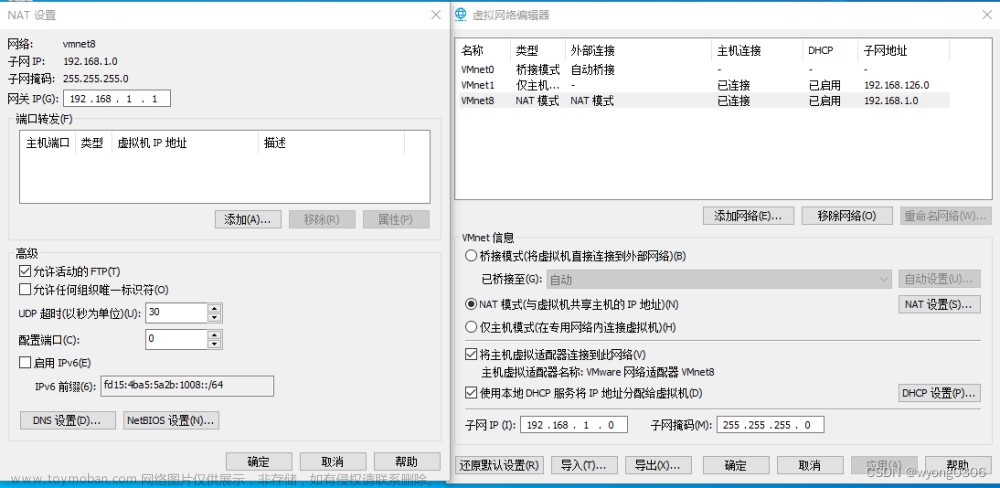Close the 虚拟网络编辑器 window

coord(986,14)
